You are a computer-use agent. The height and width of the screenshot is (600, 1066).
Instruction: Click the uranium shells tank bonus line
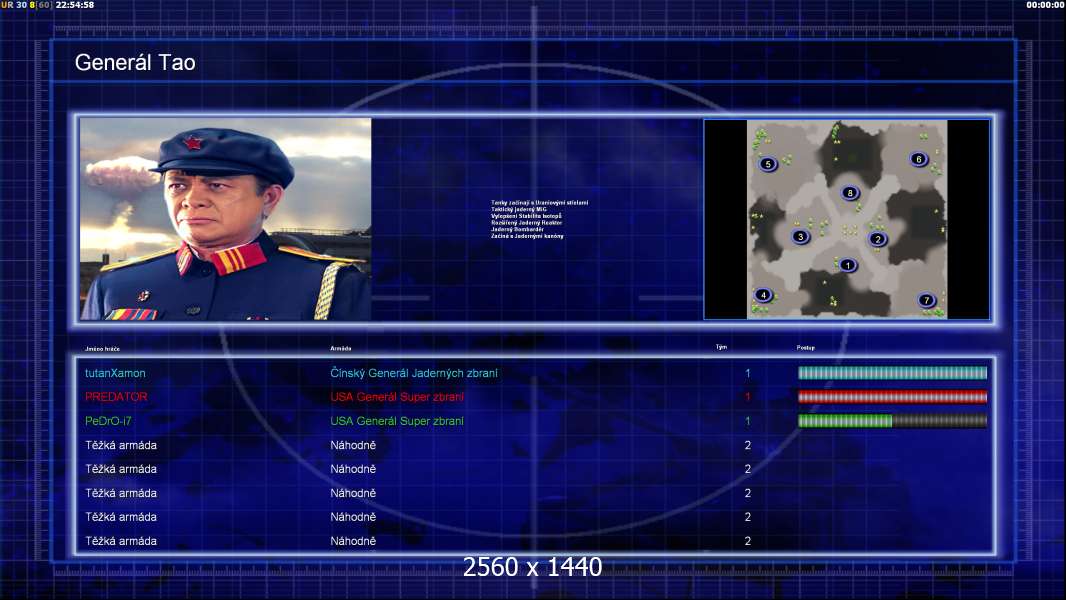pos(540,202)
